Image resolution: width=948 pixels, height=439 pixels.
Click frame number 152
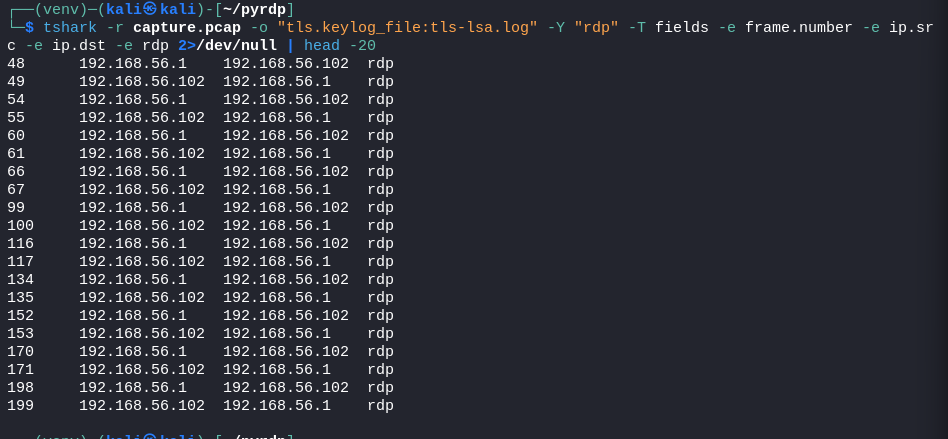coord(21,316)
